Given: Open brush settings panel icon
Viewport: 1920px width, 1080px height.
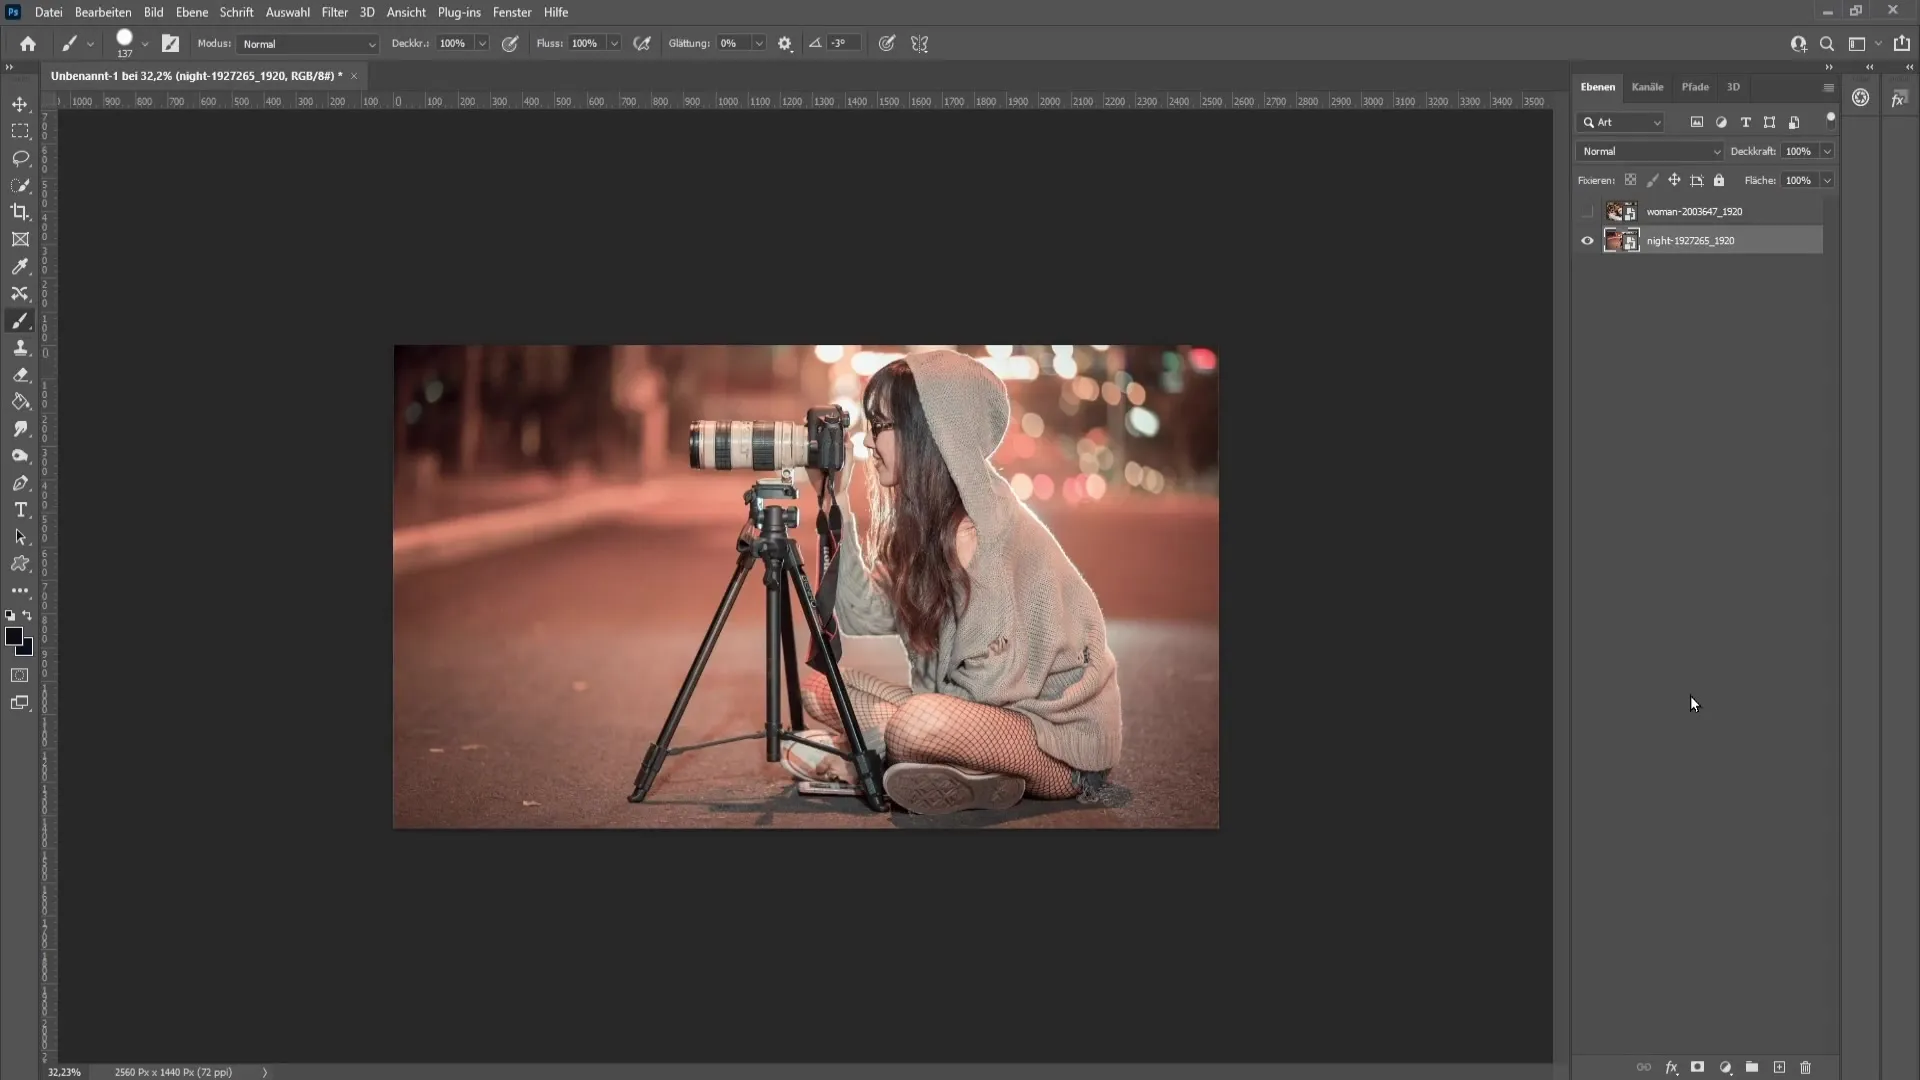Looking at the screenshot, I should [171, 44].
